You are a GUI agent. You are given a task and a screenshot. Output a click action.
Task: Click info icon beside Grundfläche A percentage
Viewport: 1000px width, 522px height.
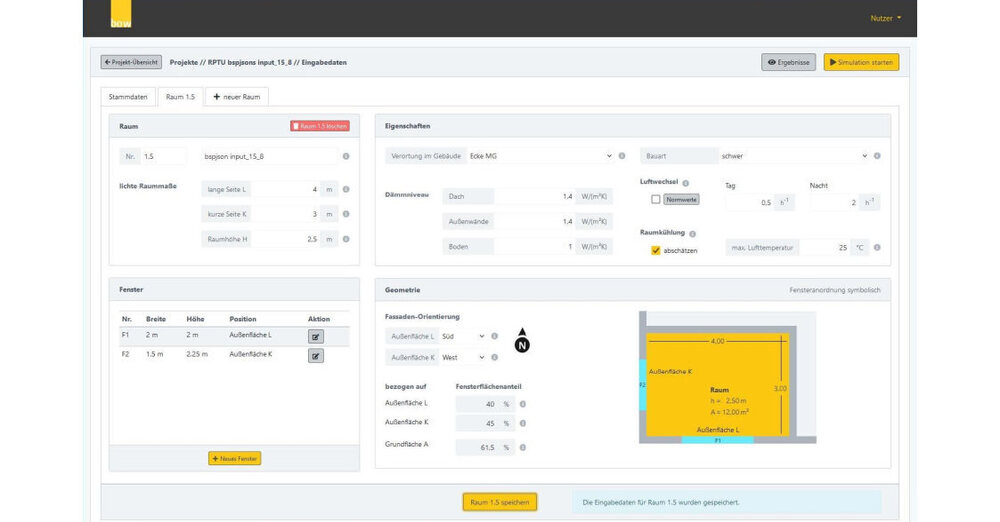point(523,447)
